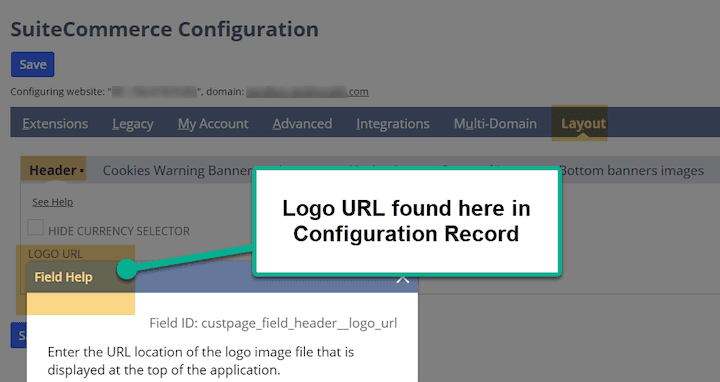Viewport: 720px width, 382px height.
Task: Select the Header subtab
Action: [x=53, y=170]
